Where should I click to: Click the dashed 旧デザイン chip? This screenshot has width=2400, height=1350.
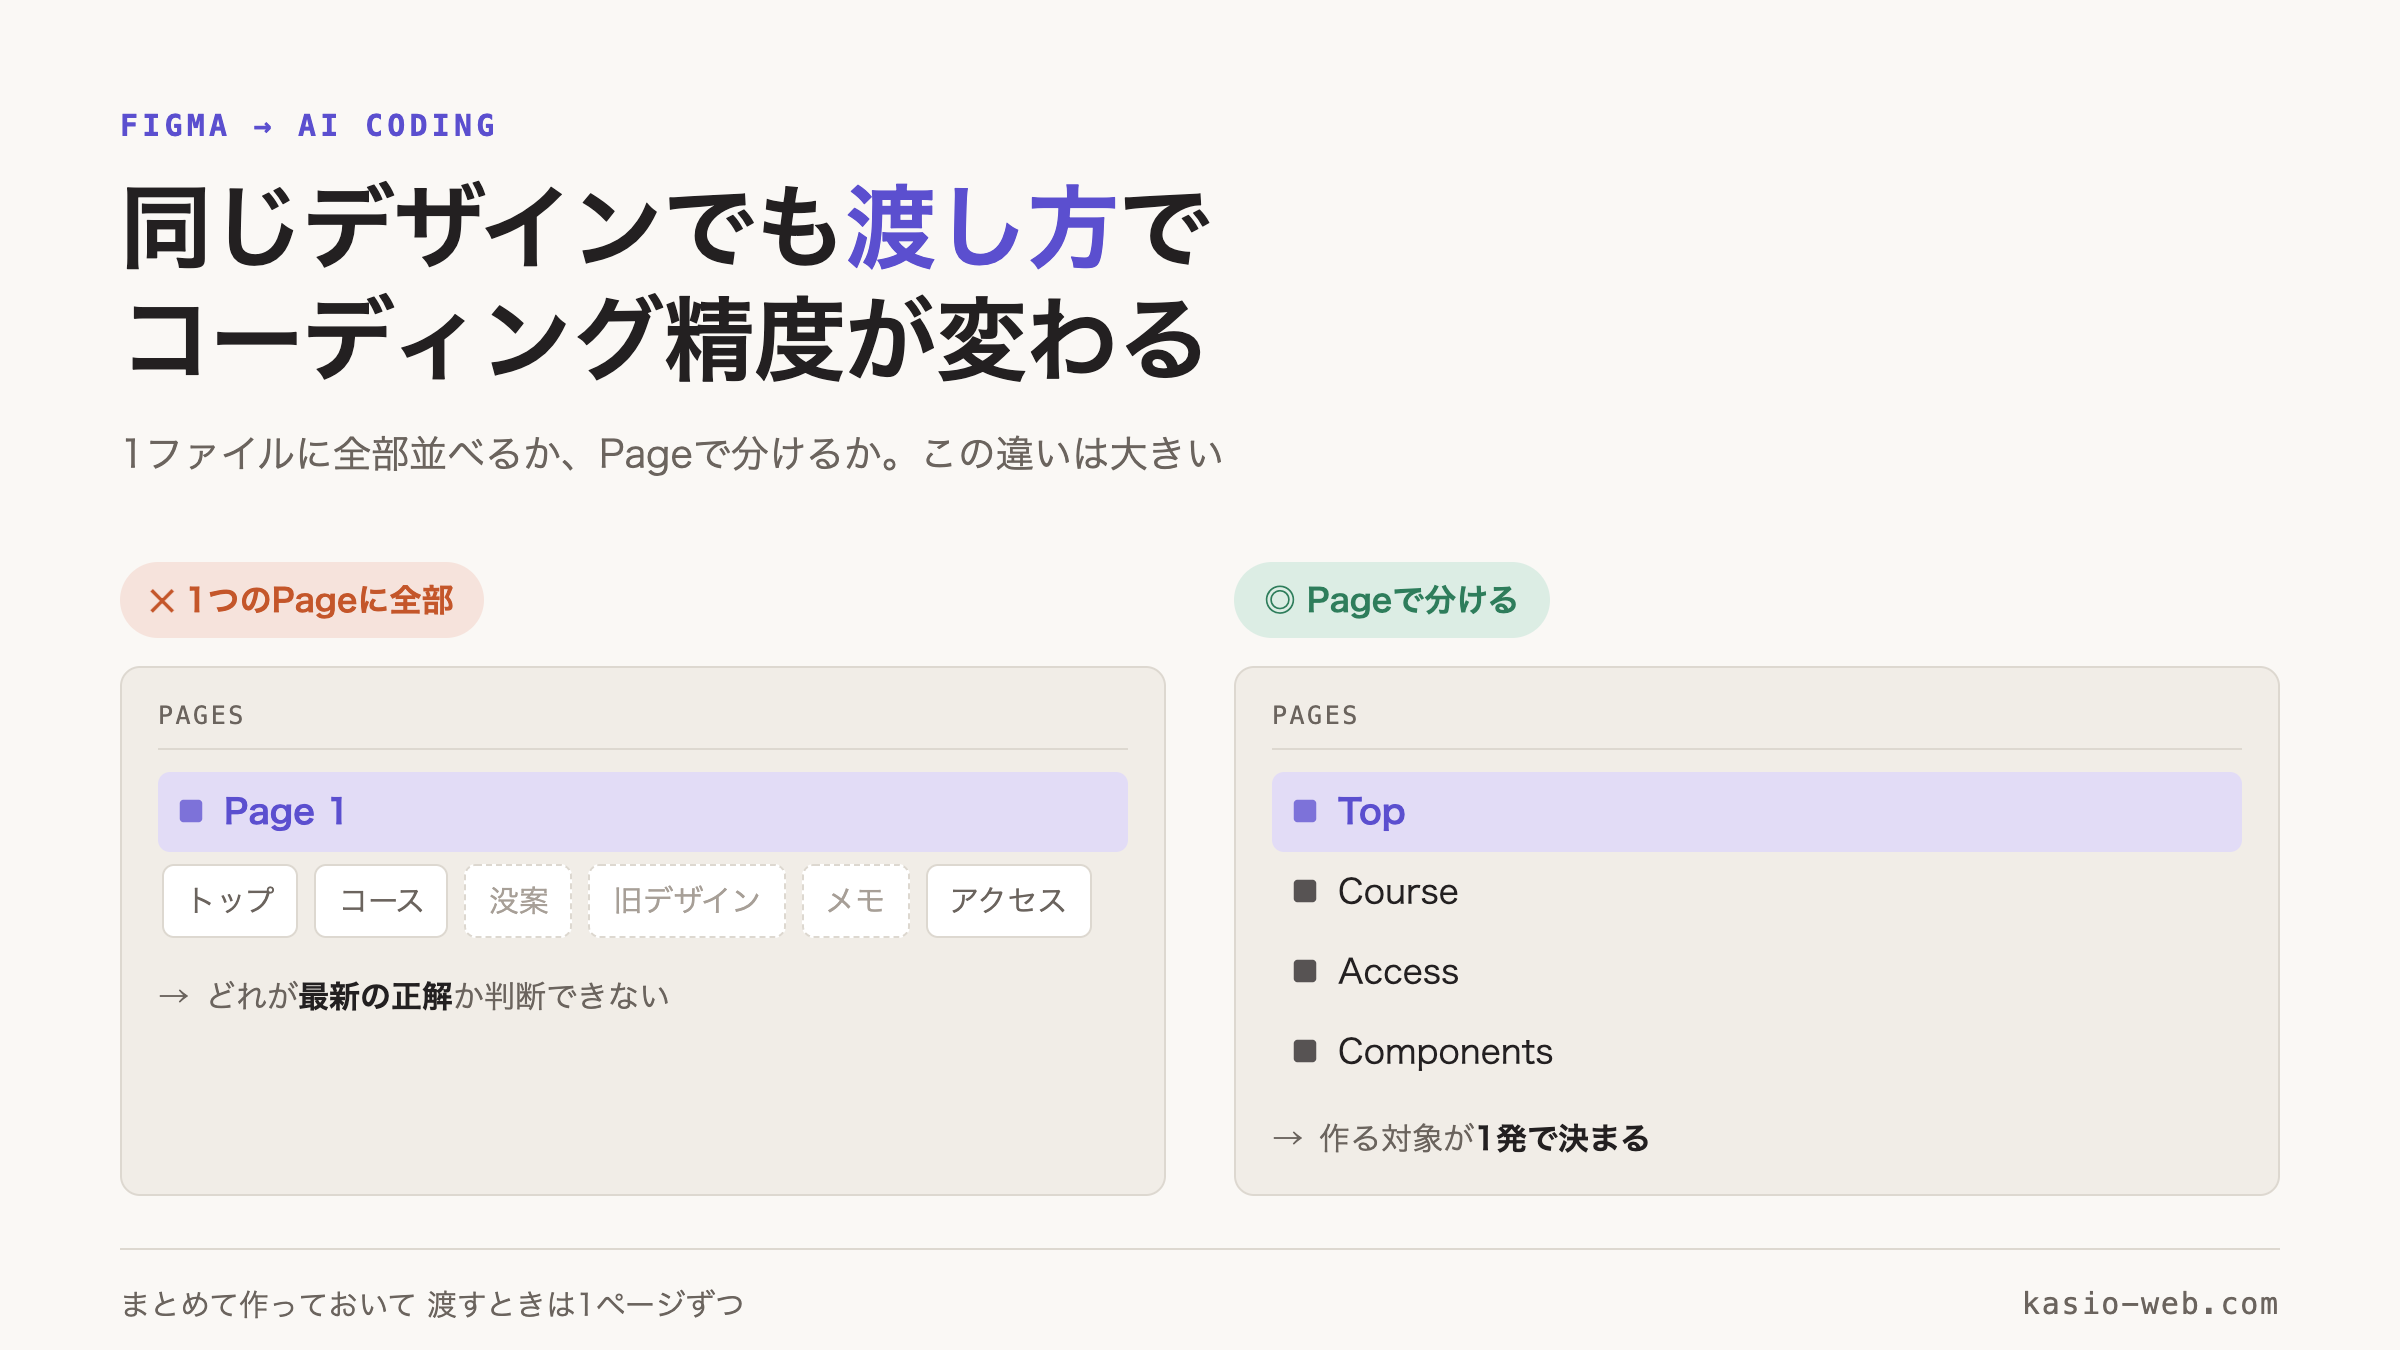(687, 901)
